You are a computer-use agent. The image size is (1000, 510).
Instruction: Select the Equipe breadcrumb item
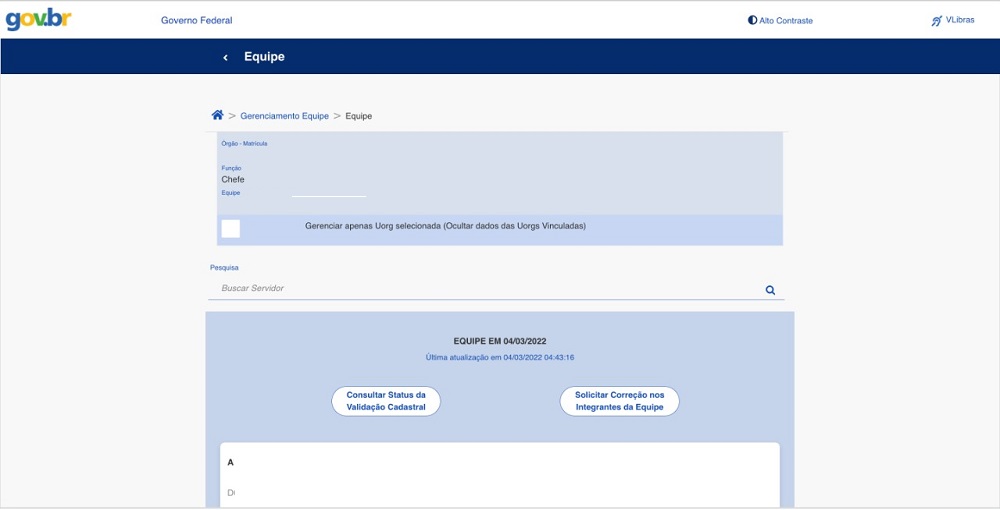358,116
